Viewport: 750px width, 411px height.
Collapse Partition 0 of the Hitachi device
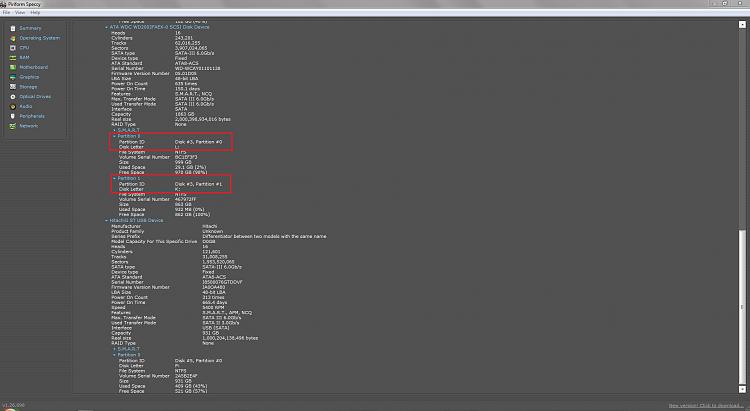click(114, 355)
